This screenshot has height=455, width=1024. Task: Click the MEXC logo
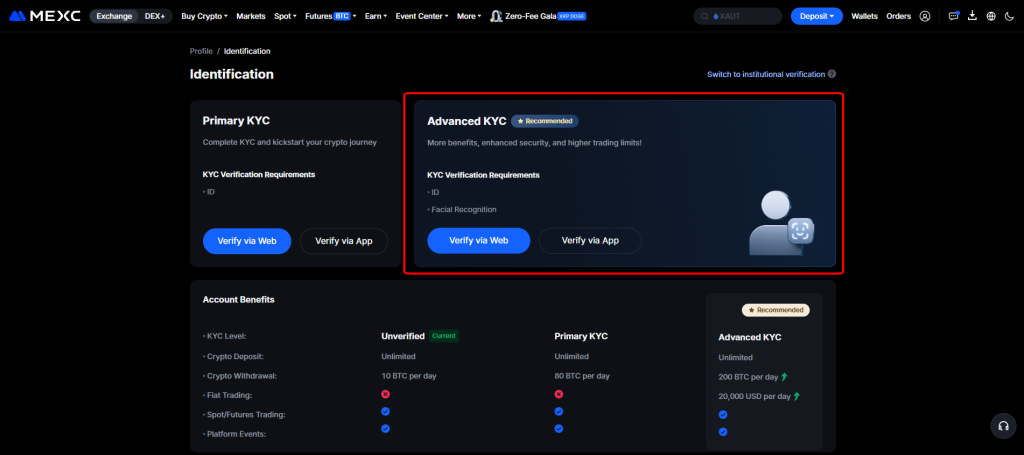(x=45, y=16)
